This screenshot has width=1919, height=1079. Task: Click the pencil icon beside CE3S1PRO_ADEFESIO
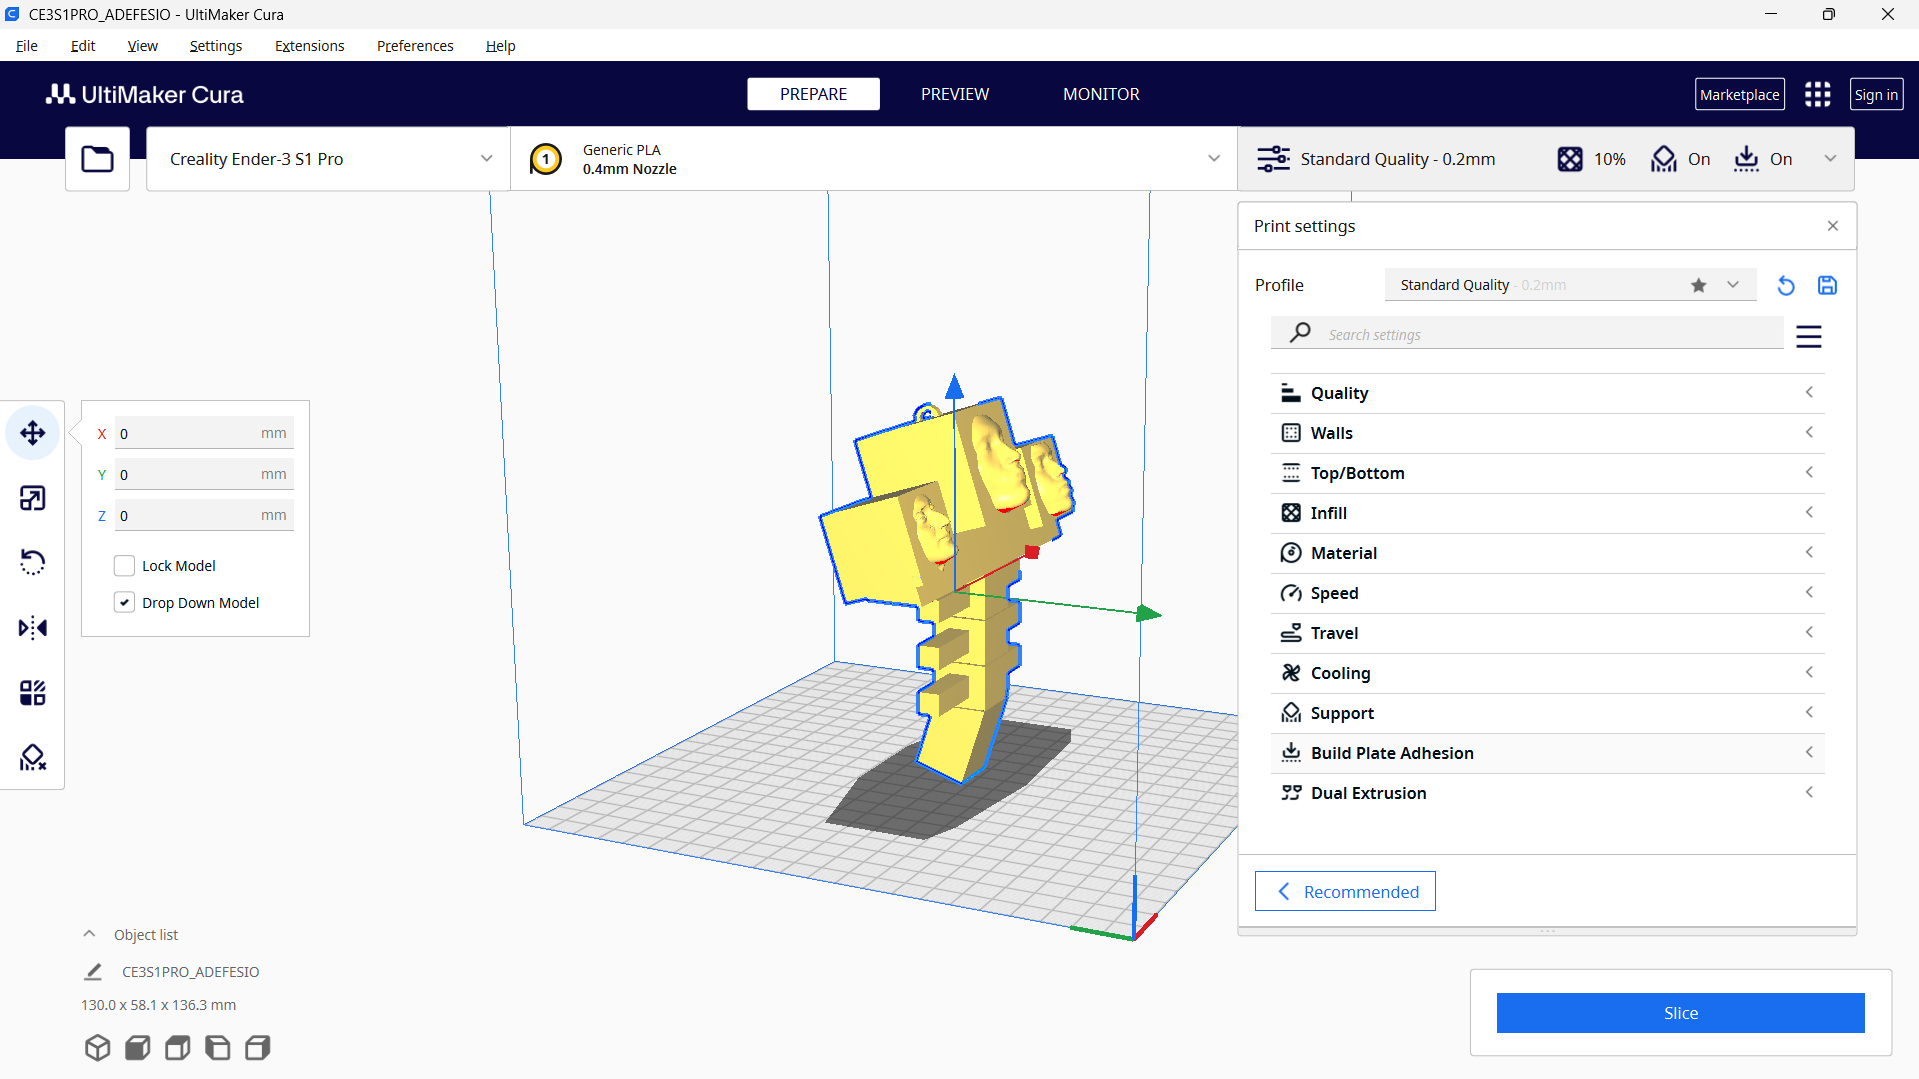click(93, 972)
